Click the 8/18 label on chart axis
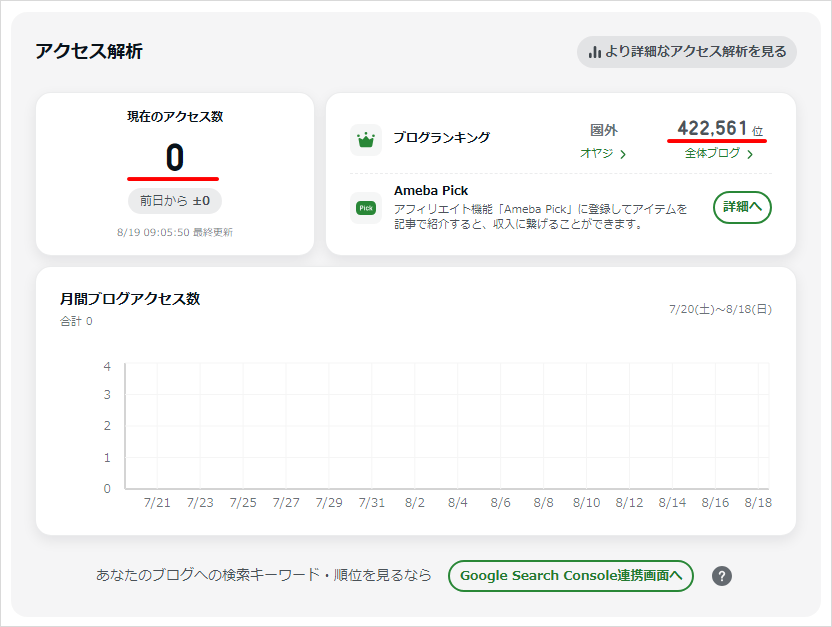The height and width of the screenshot is (627, 832). (758, 502)
